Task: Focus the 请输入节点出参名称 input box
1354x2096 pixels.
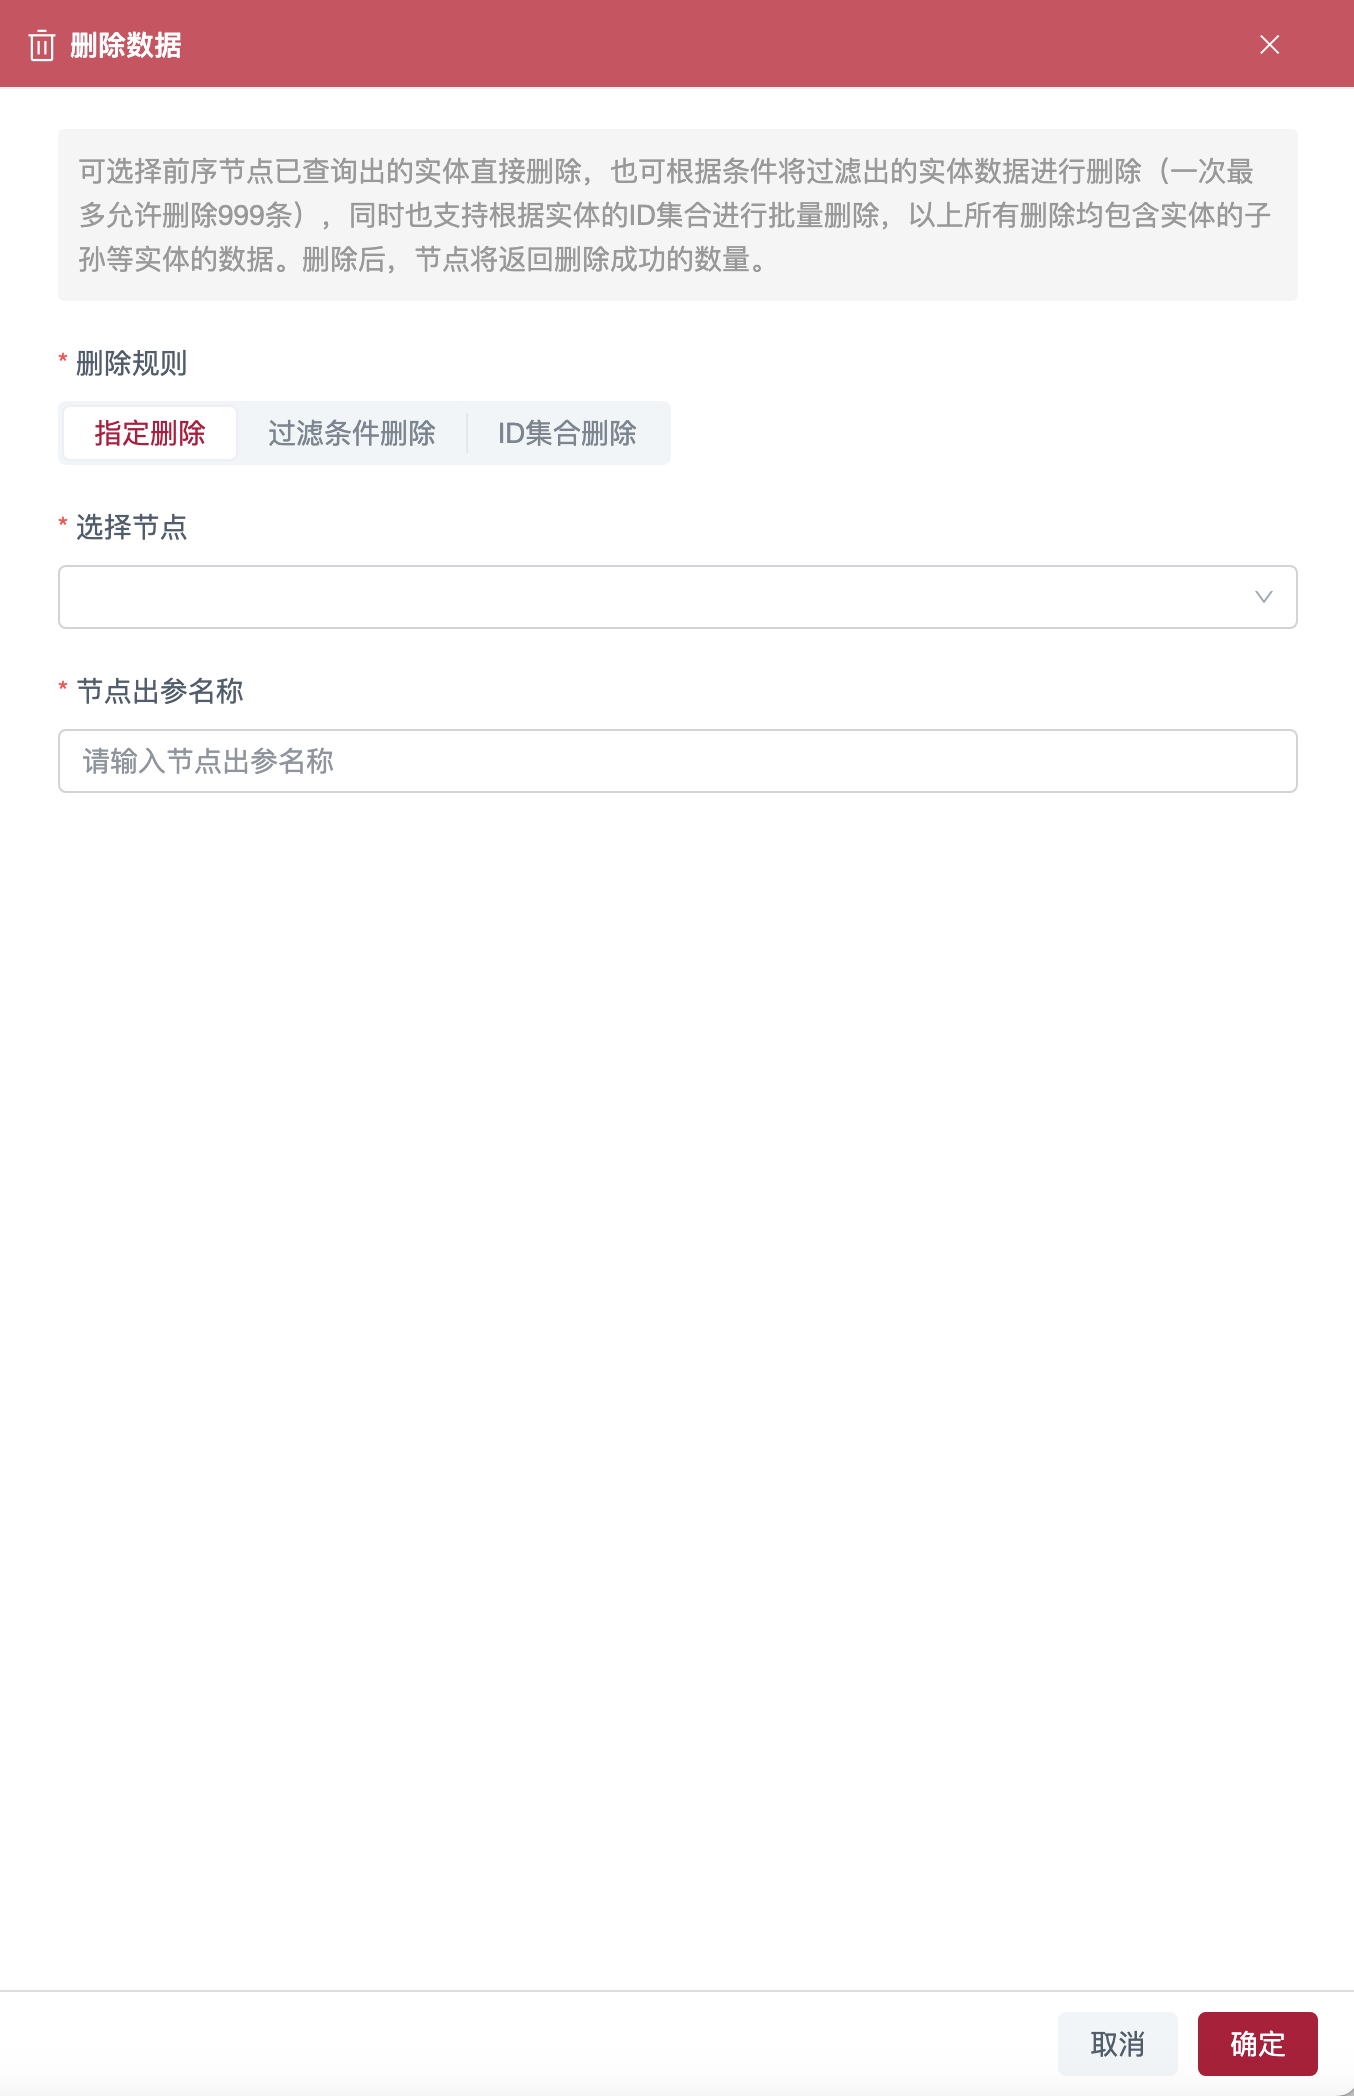Action: click(678, 761)
